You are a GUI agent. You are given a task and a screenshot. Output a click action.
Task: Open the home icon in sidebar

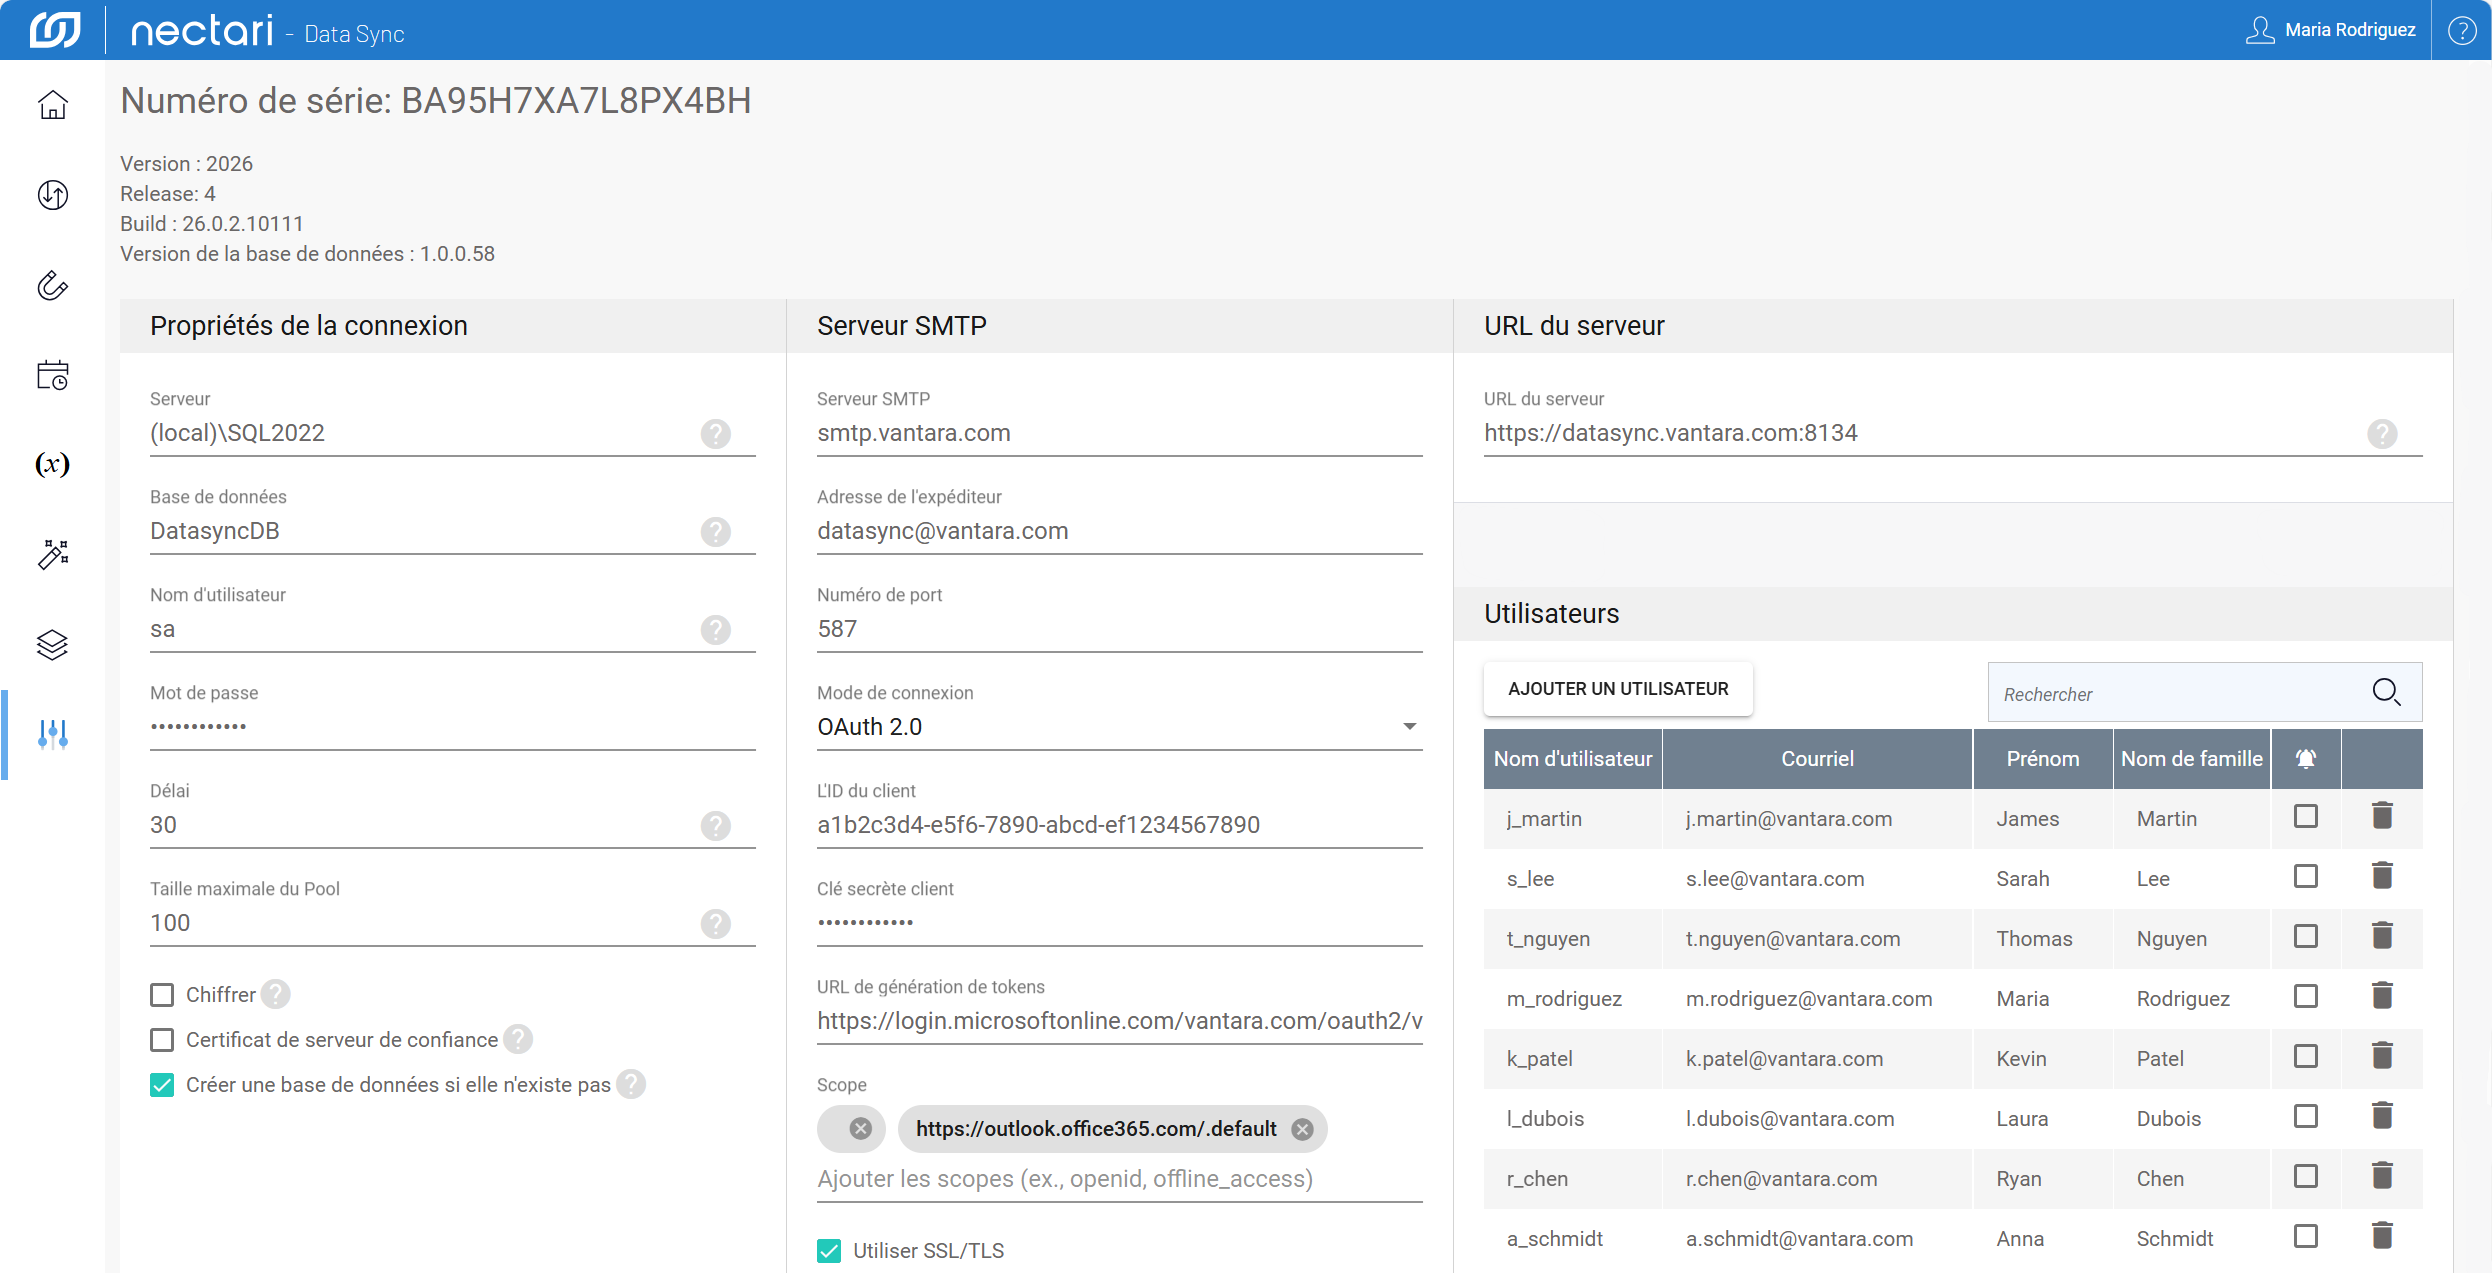point(53,105)
